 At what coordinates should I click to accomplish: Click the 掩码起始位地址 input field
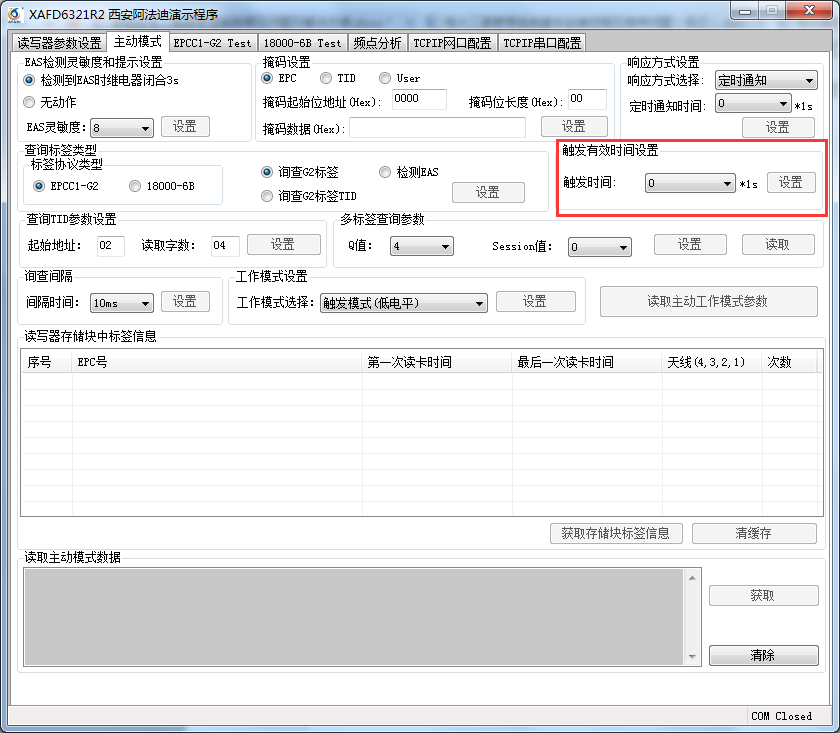(418, 99)
